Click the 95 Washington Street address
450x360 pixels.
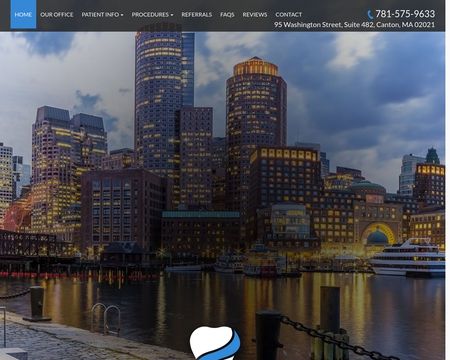(x=354, y=25)
